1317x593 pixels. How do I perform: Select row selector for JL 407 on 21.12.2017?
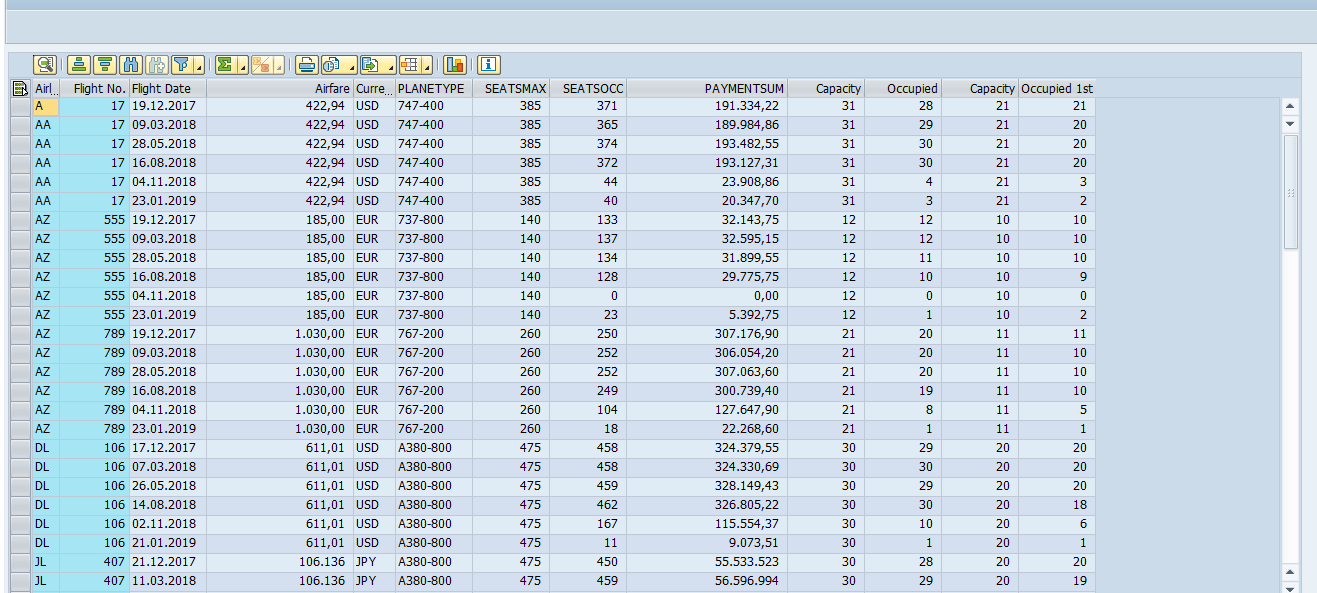(20, 562)
